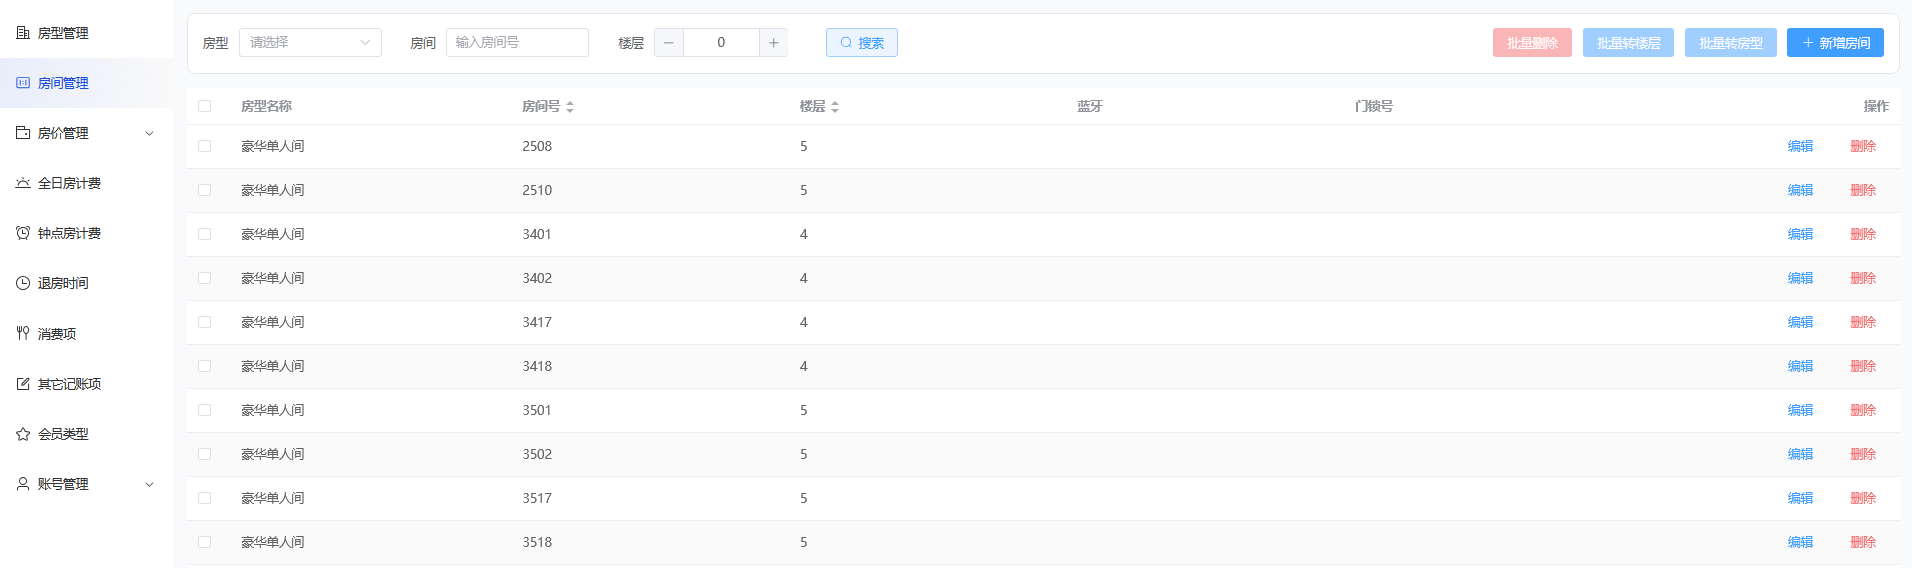Screen dimensions: 1912x568
Task: Check the row for room 3401
Action: [x=205, y=234]
